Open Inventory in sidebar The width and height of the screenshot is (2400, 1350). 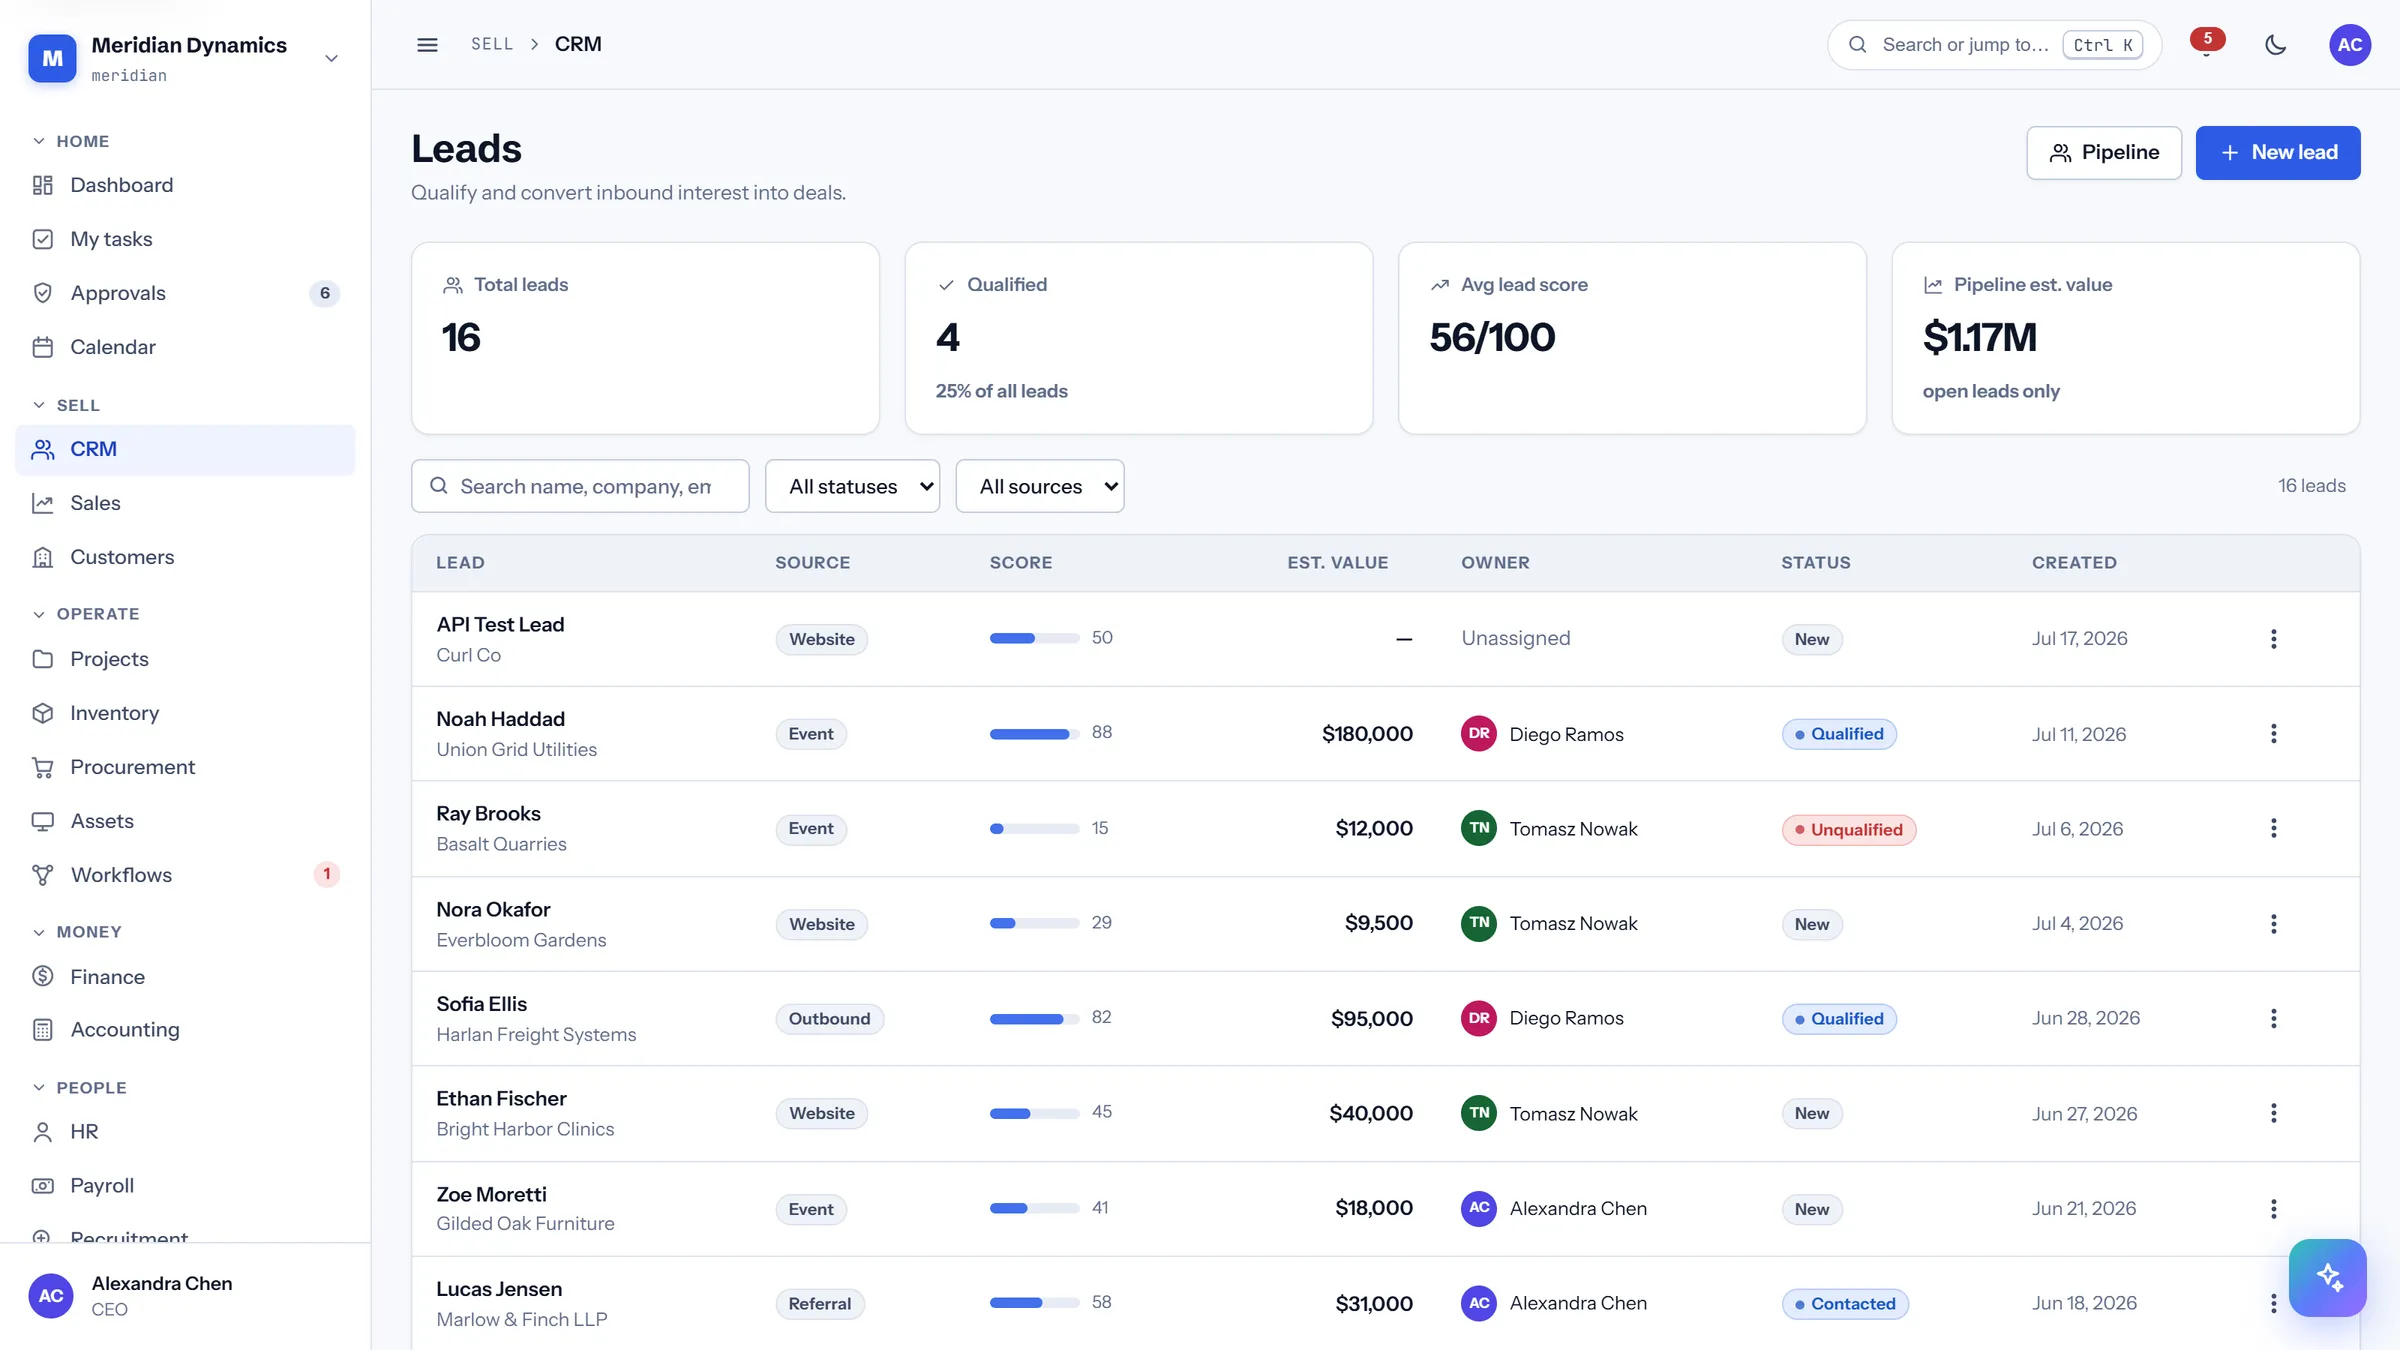[x=185, y=713]
